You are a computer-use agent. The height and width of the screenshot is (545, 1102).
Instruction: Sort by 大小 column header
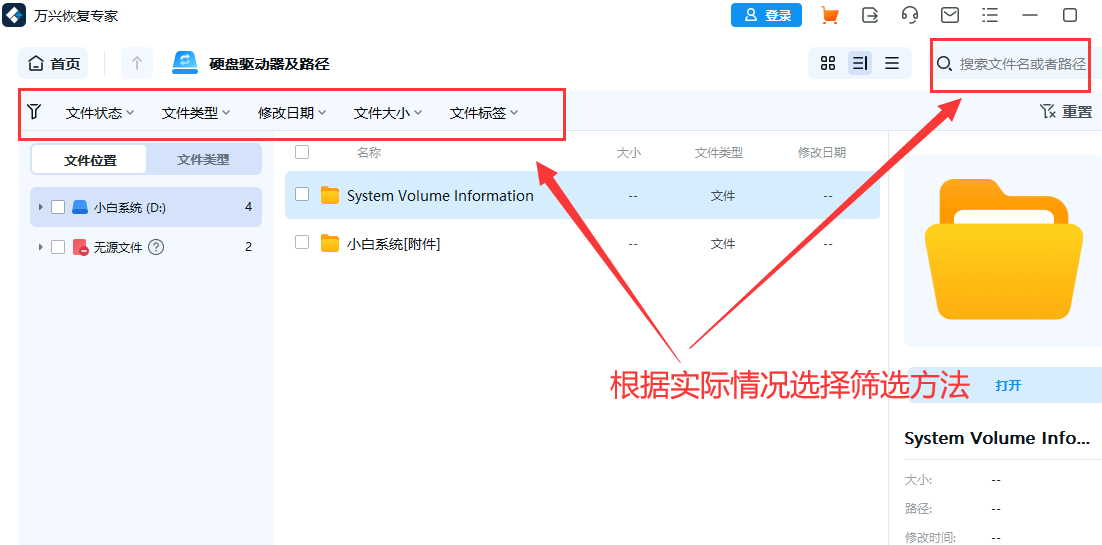pos(629,152)
